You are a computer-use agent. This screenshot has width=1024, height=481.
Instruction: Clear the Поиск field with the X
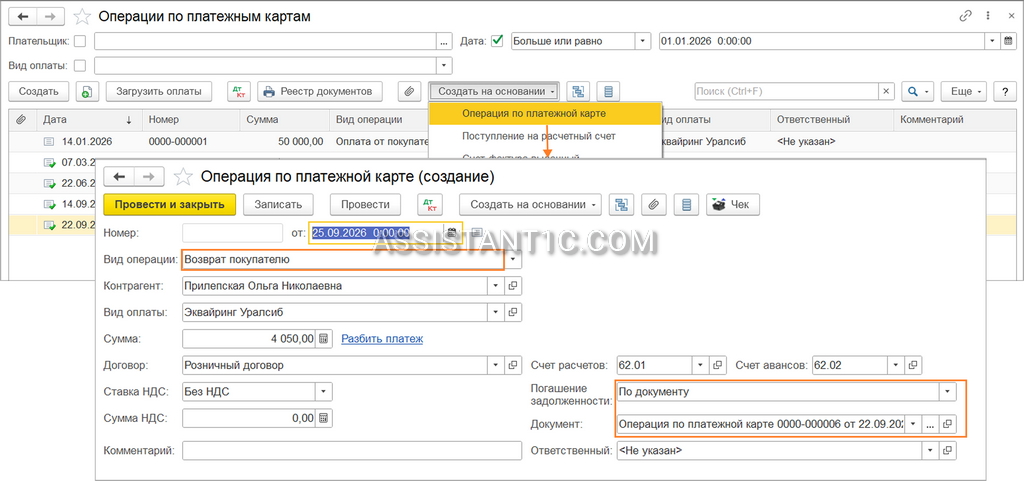886,91
